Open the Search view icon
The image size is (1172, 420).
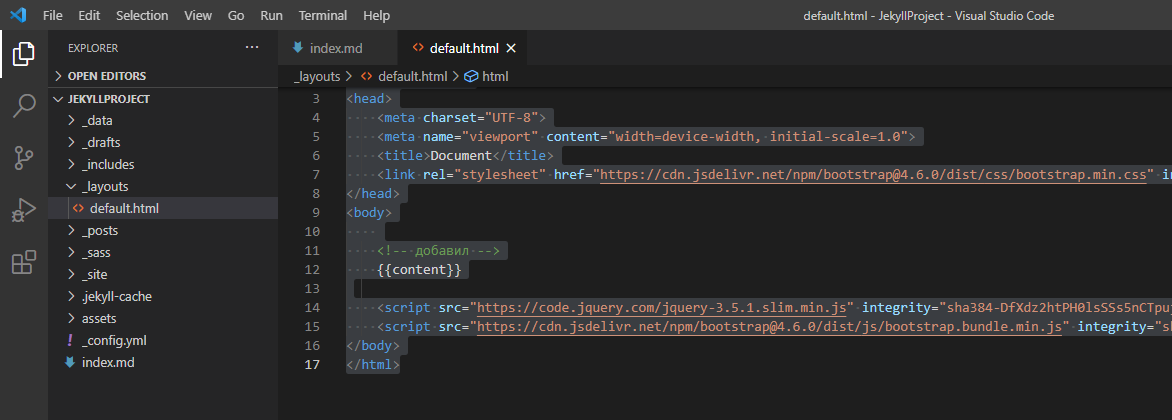(24, 106)
